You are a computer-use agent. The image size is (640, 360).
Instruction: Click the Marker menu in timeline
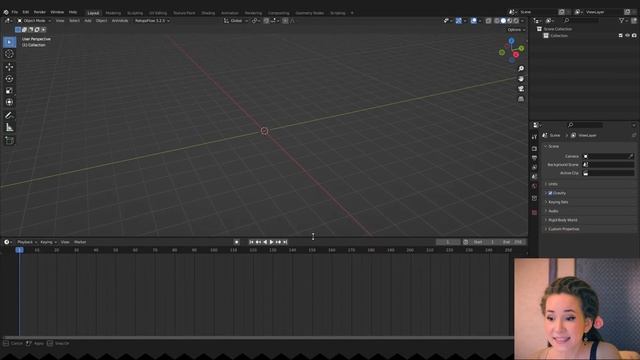click(x=80, y=242)
